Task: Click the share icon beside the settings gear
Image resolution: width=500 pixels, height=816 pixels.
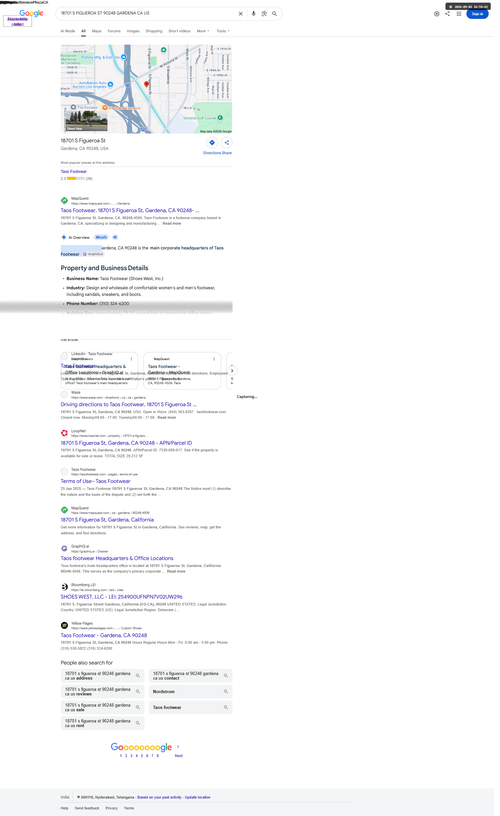Action: [x=447, y=14]
